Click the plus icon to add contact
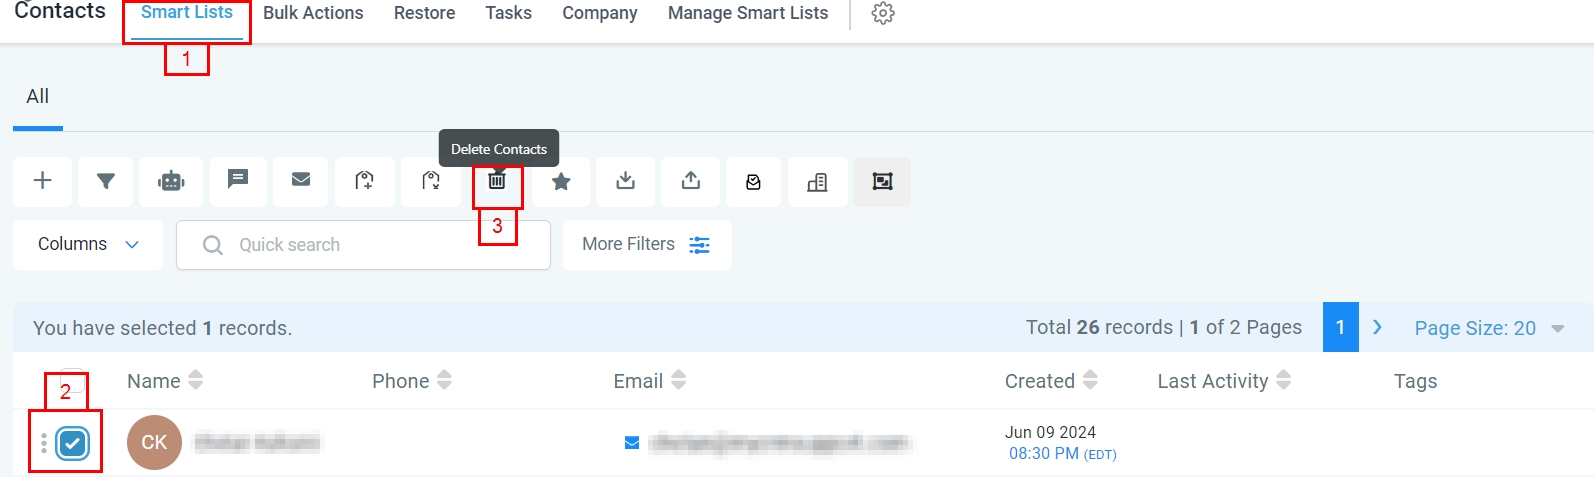The height and width of the screenshot is (477, 1594). [42, 181]
